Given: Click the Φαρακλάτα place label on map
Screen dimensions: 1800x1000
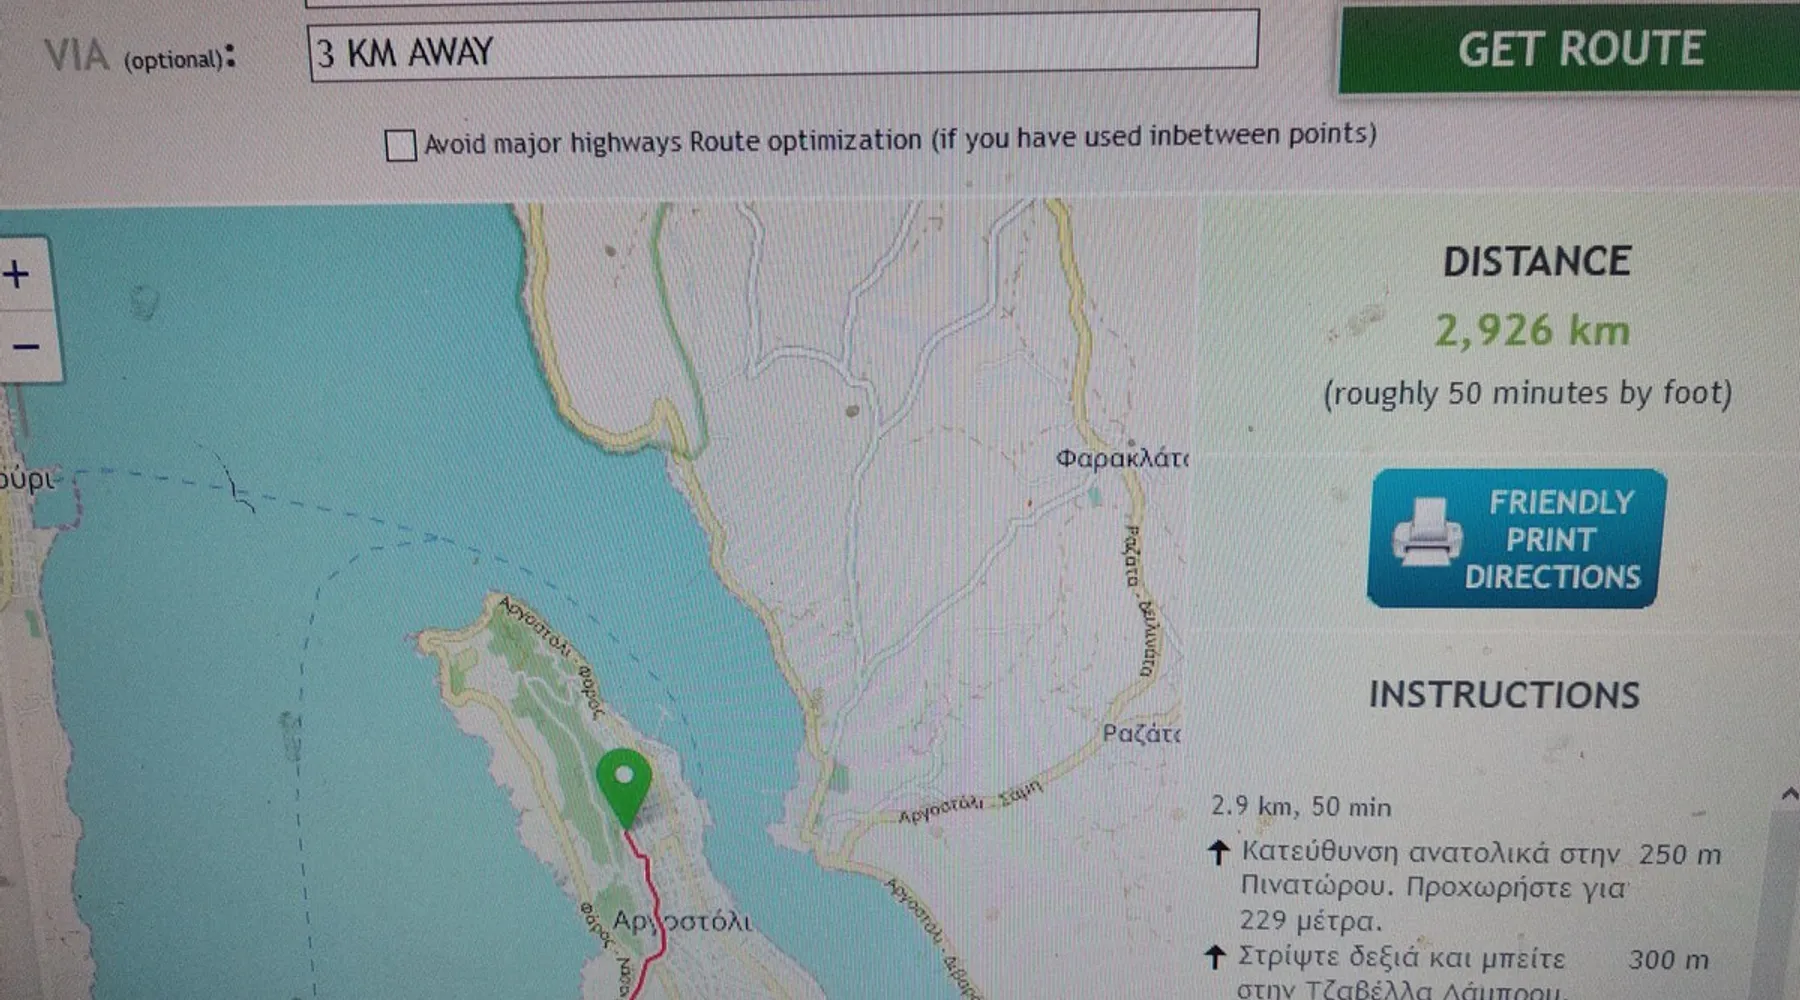Looking at the screenshot, I should [1120, 459].
